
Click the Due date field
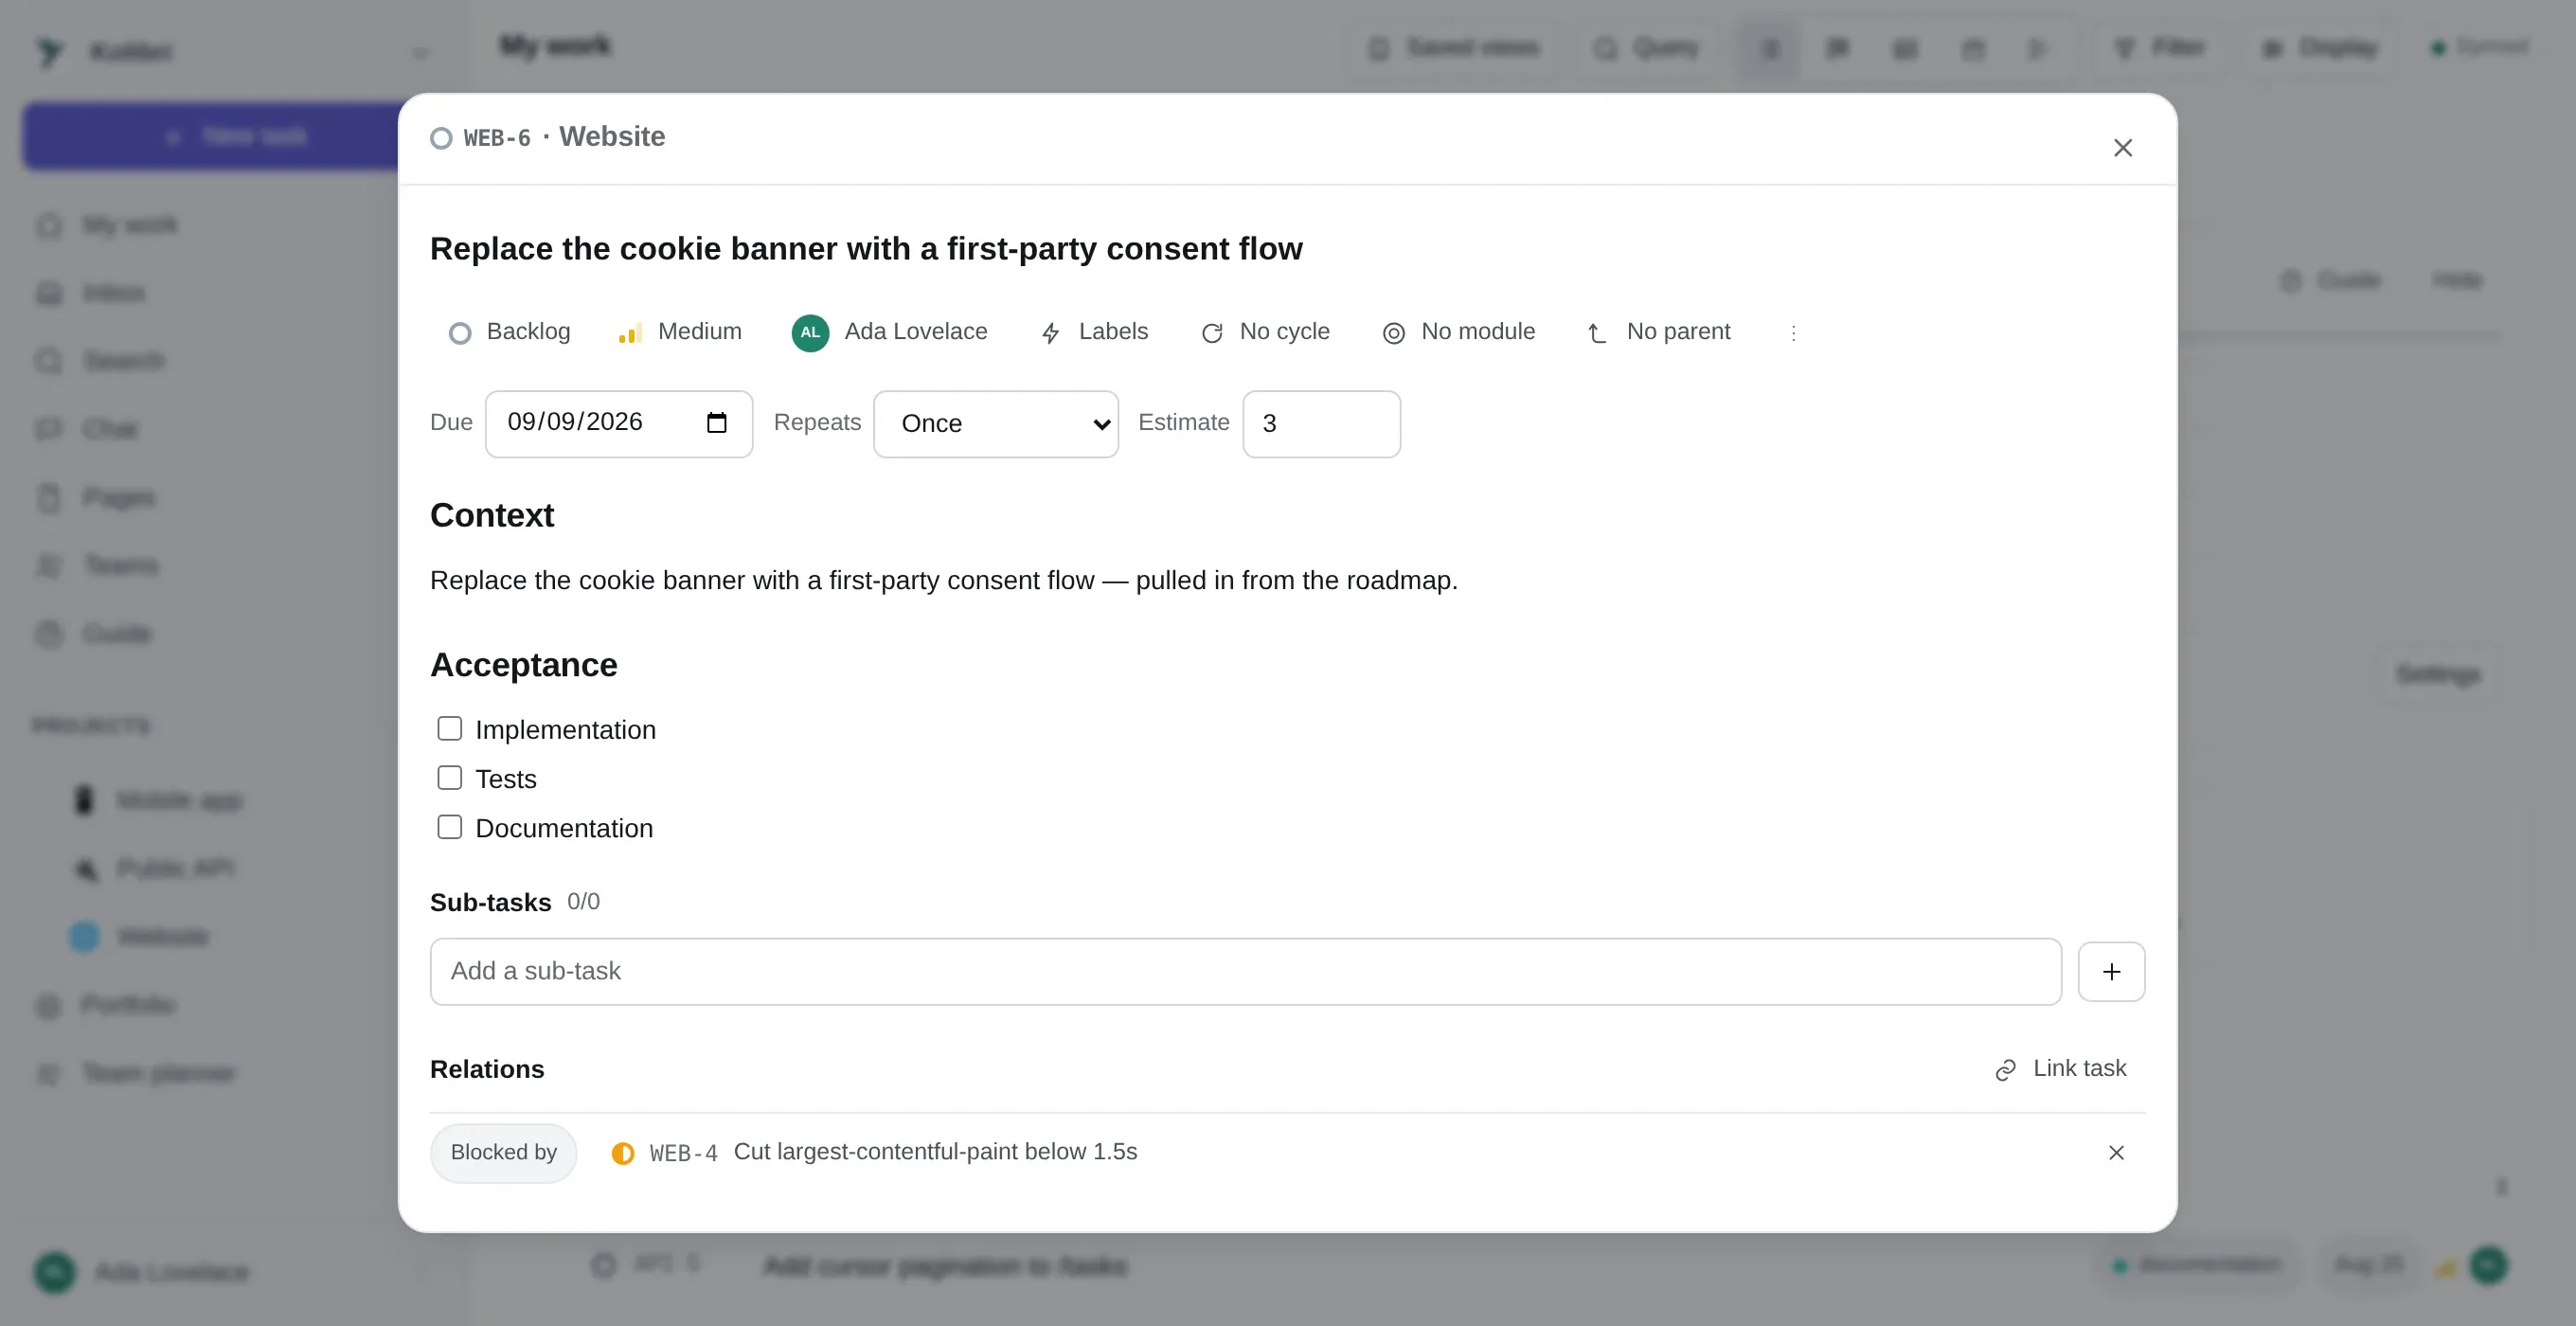[619, 423]
